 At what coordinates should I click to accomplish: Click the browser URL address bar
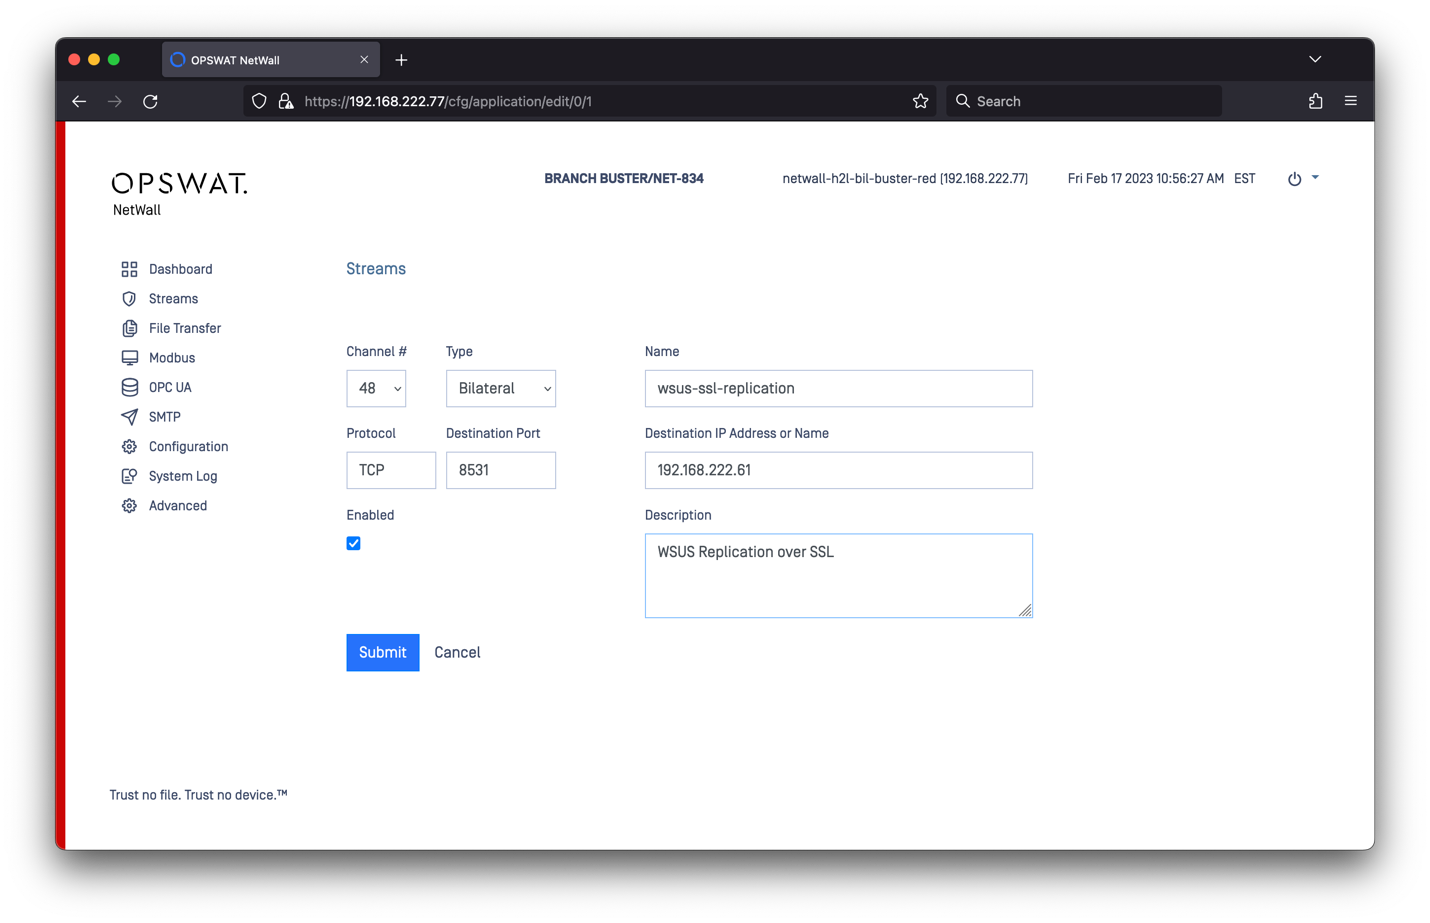(590, 101)
